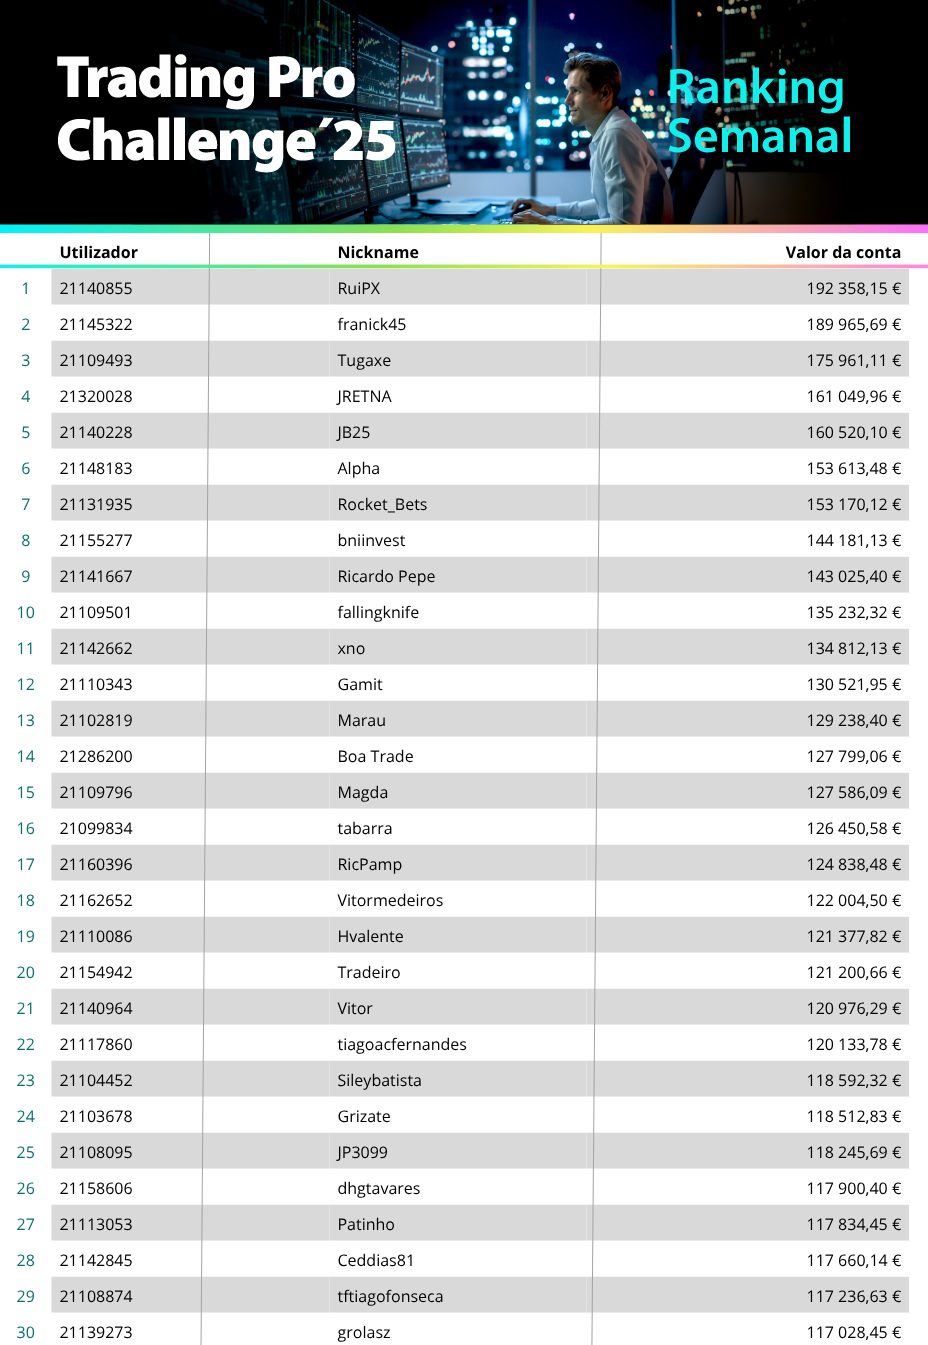Click the Nickname column header
Viewport: 928px width, 1345px height.
click(x=378, y=252)
